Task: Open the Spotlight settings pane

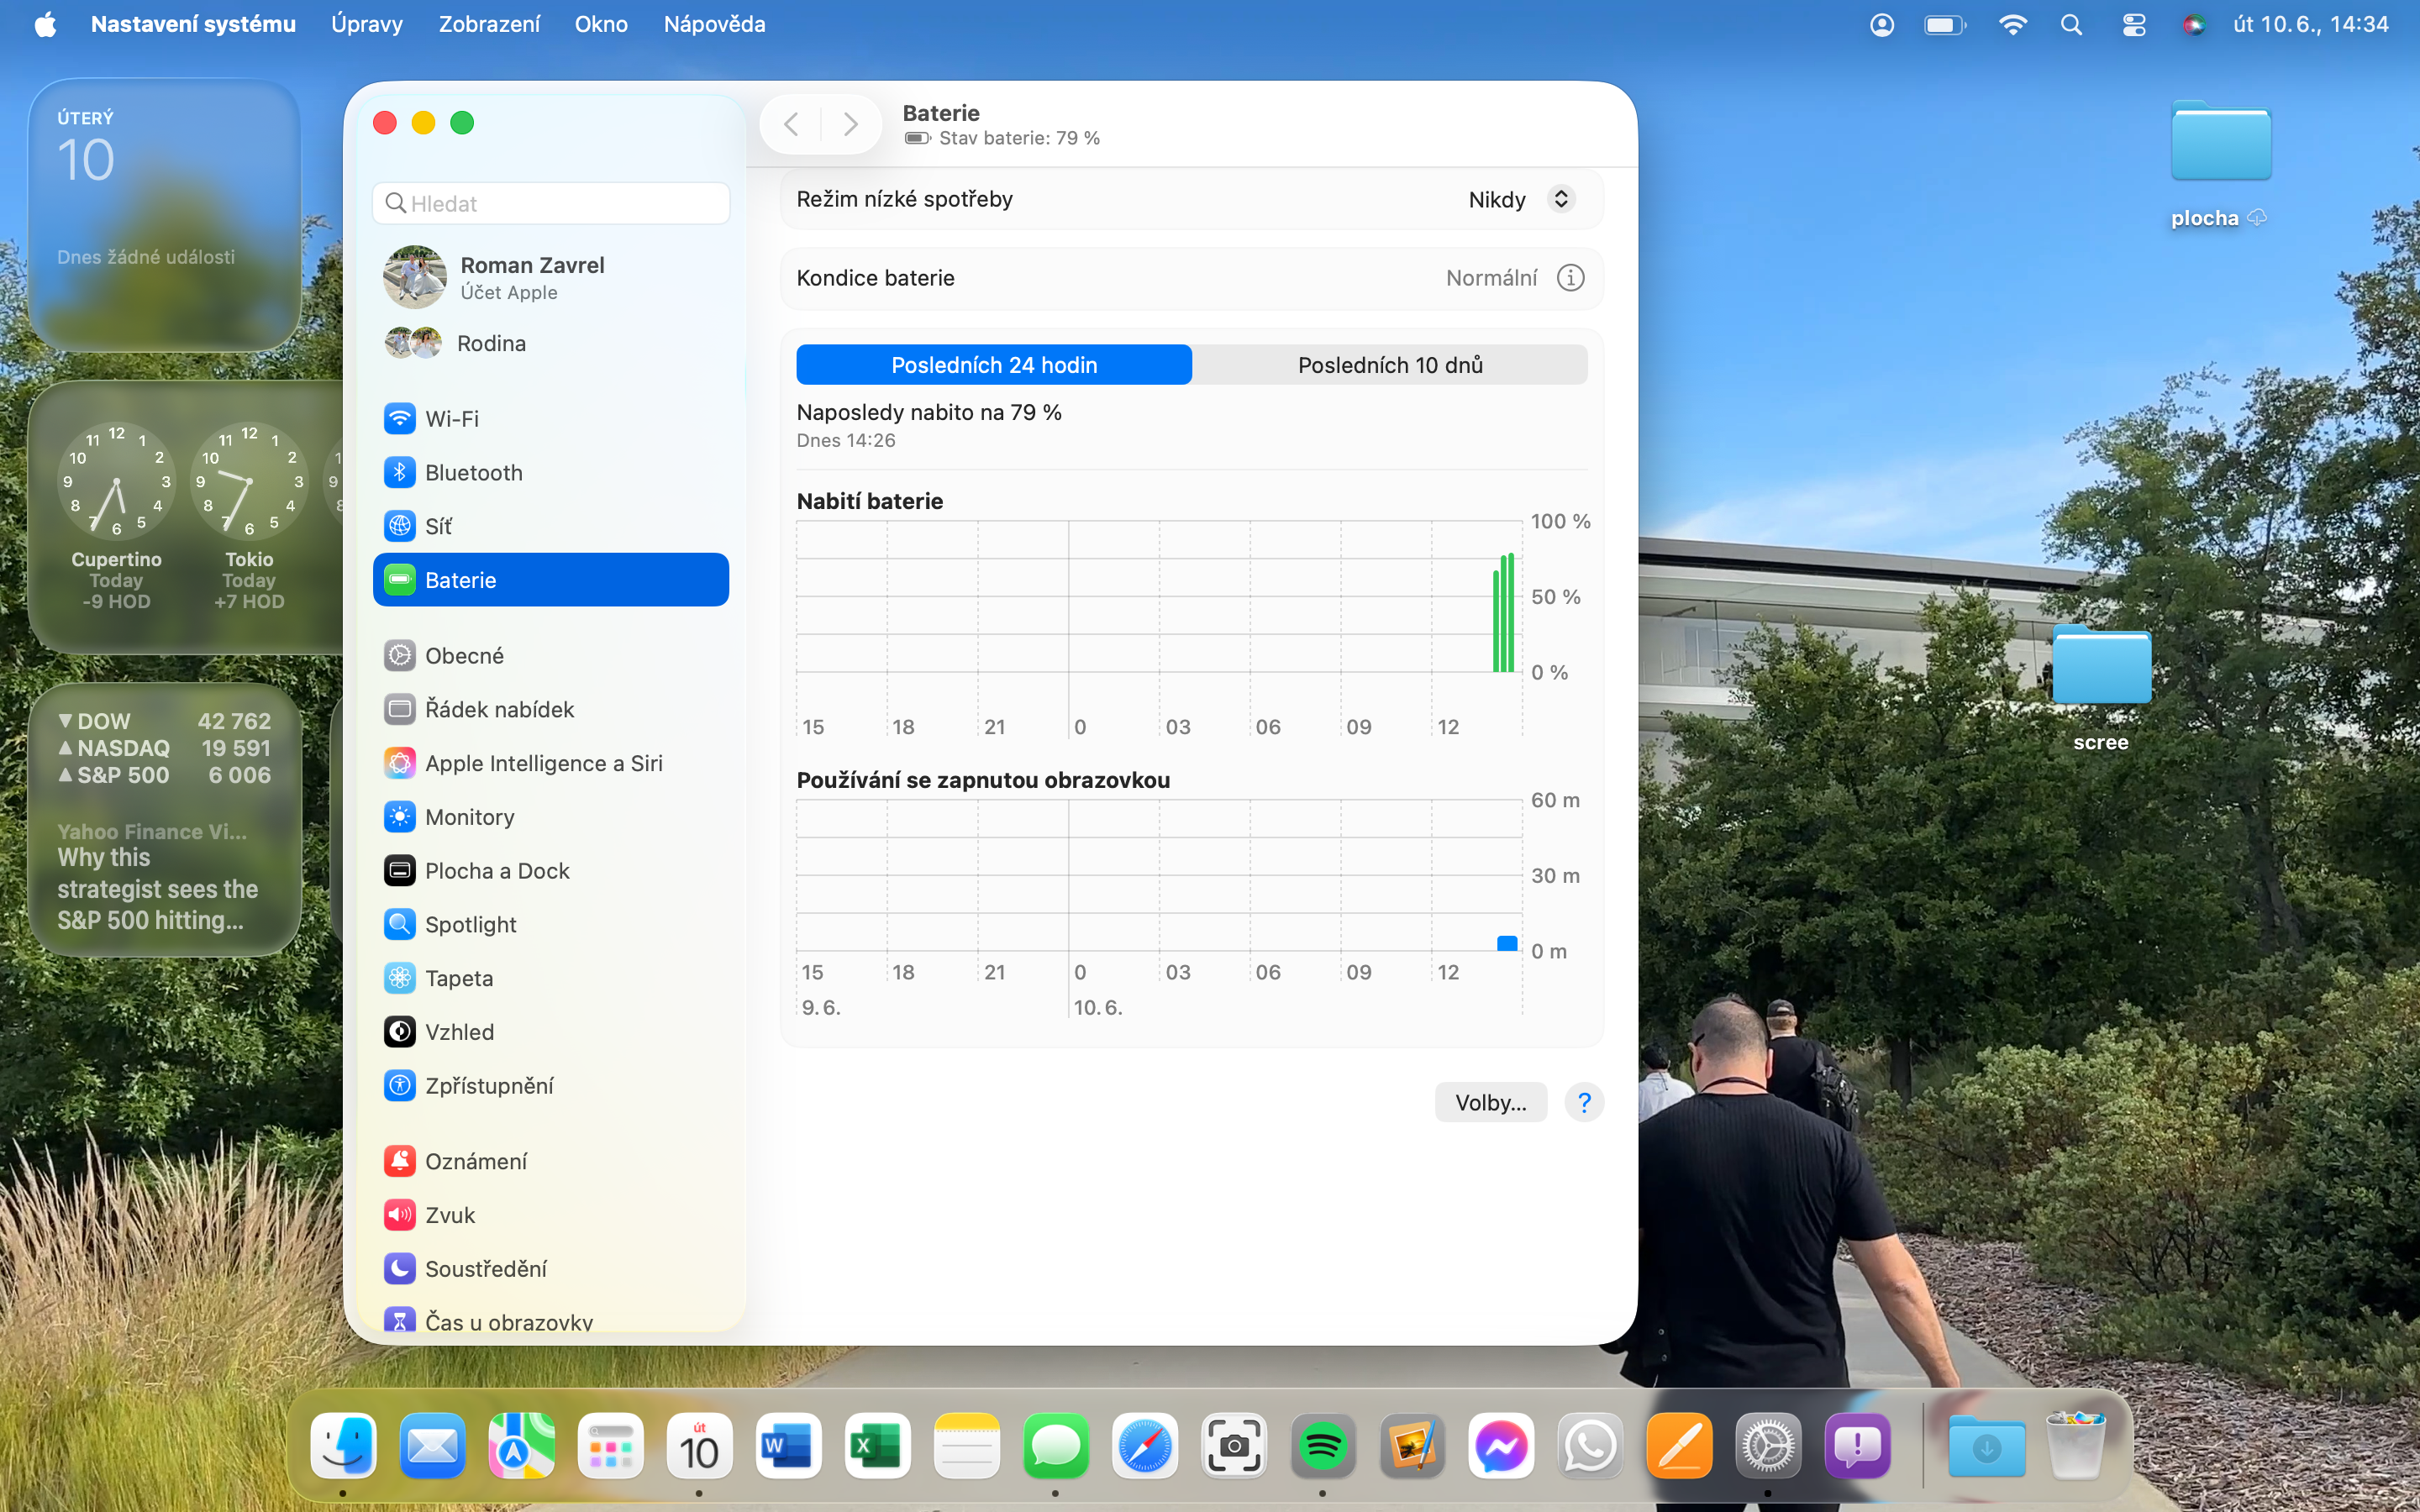Action: [x=470, y=924]
